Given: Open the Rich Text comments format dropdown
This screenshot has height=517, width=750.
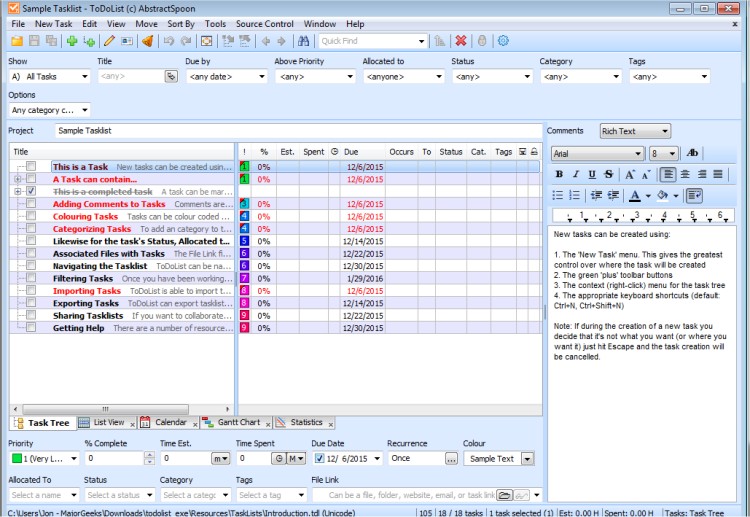Looking at the screenshot, I should (635, 131).
